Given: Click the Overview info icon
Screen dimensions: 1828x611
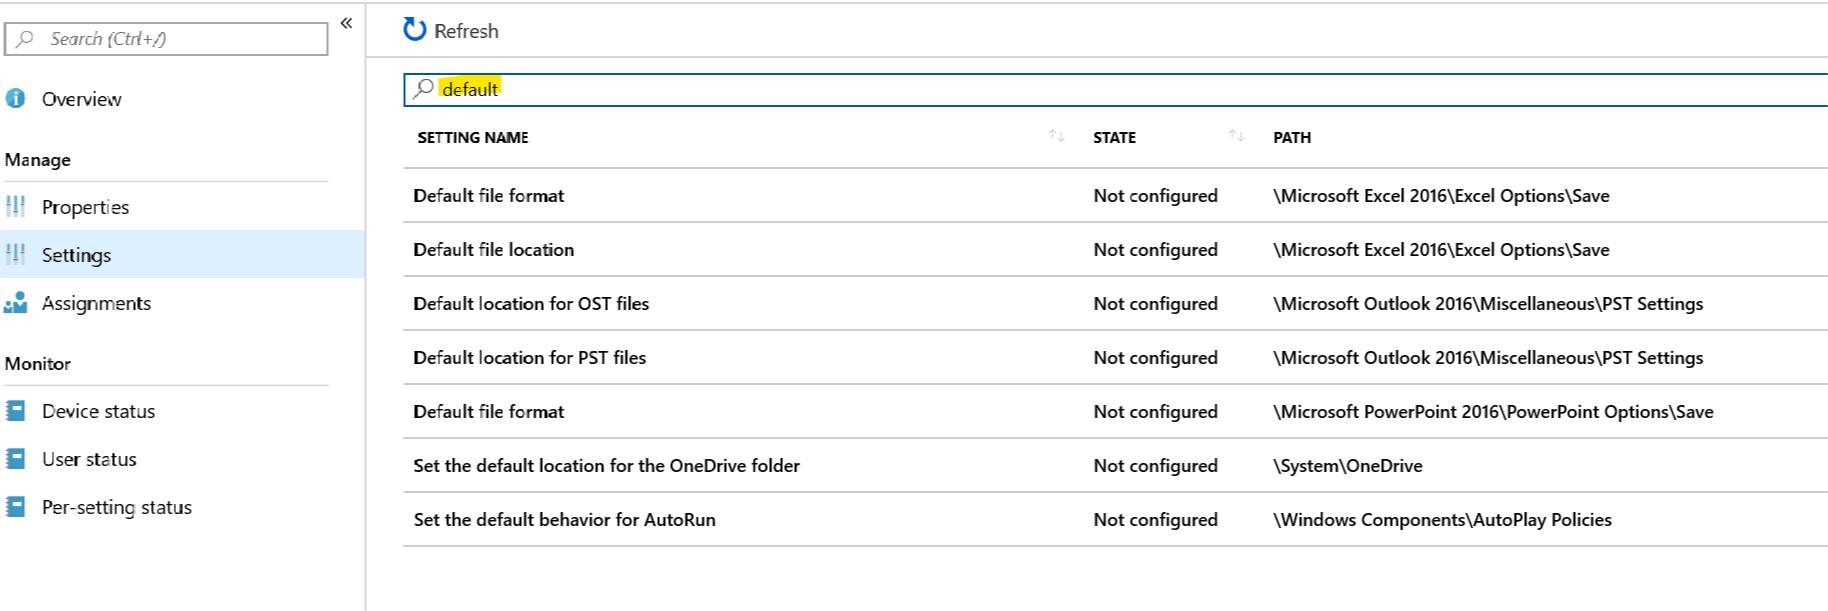Looking at the screenshot, I should pyautogui.click(x=15, y=98).
